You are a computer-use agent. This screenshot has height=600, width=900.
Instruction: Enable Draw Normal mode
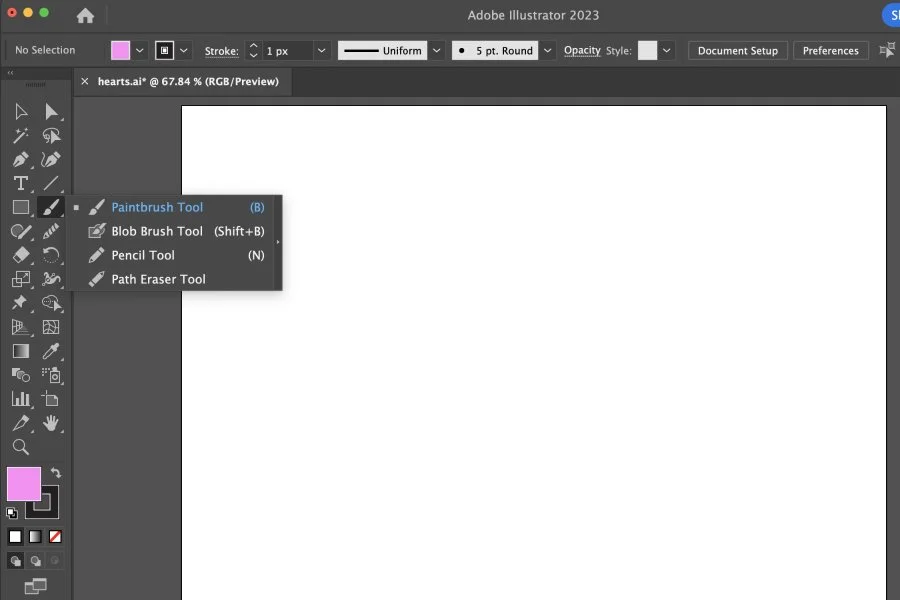[x=15, y=561]
